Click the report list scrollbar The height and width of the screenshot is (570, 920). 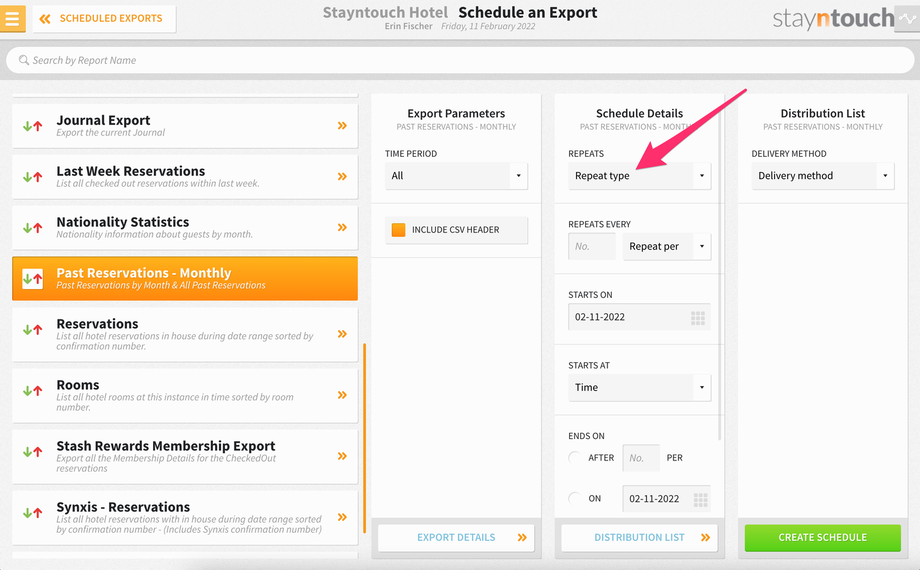click(x=364, y=438)
